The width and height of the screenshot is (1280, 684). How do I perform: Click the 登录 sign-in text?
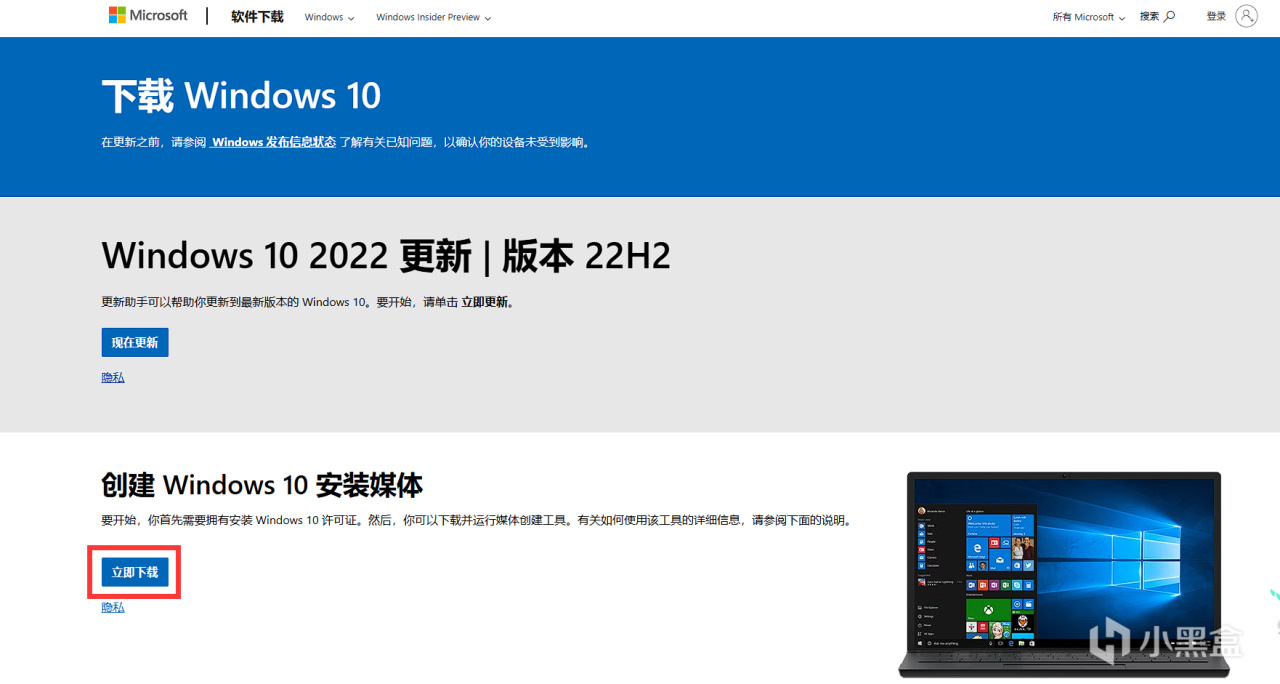[1216, 16]
